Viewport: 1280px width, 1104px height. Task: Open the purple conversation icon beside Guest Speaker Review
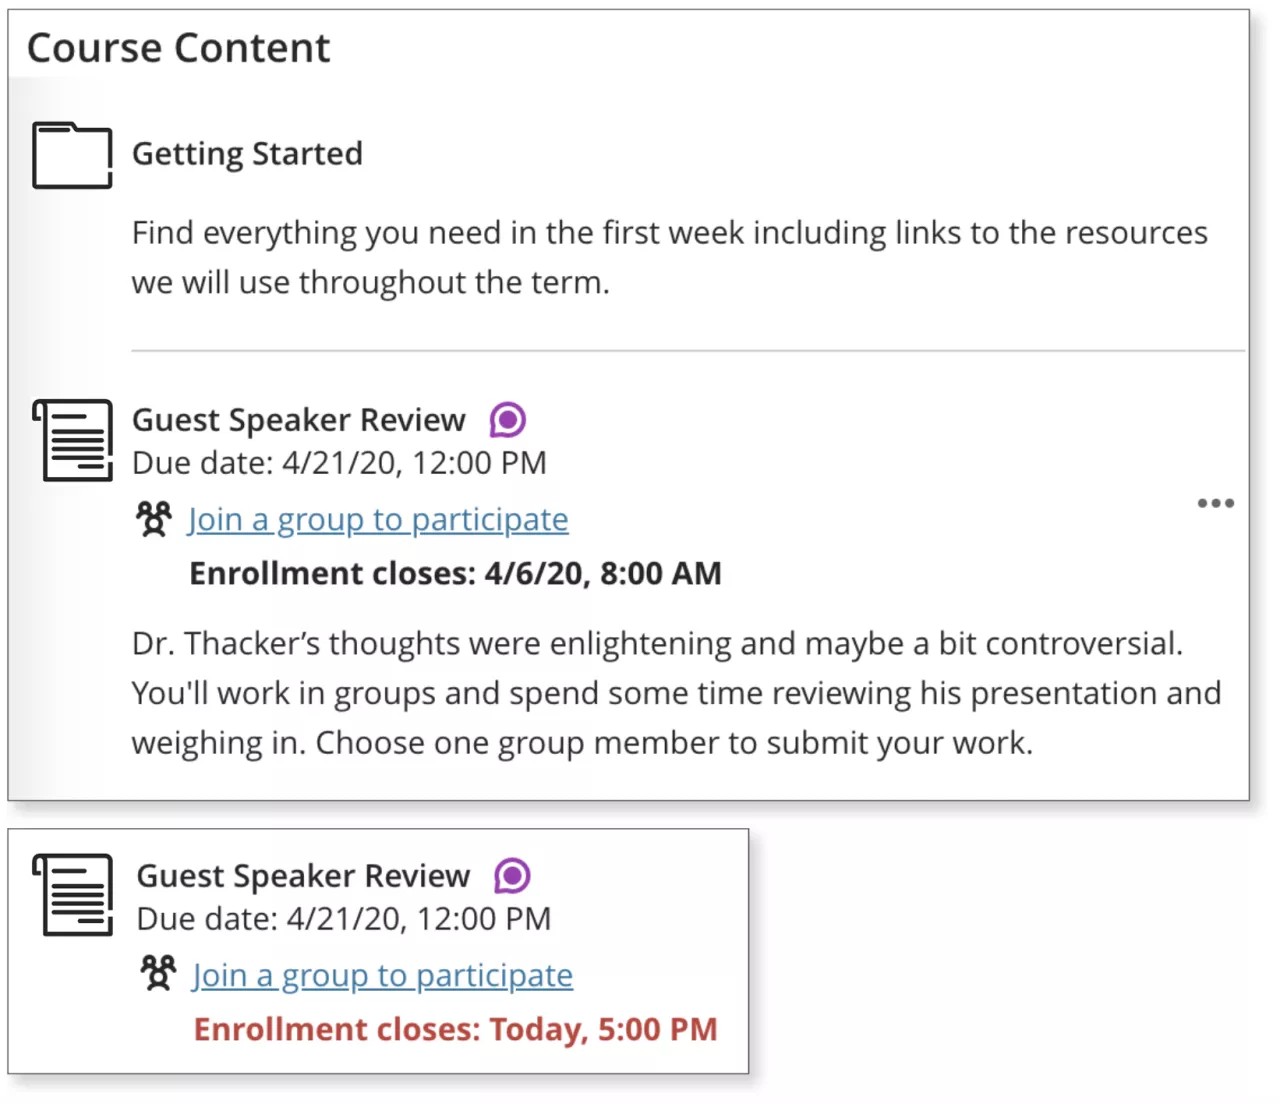coord(508,420)
